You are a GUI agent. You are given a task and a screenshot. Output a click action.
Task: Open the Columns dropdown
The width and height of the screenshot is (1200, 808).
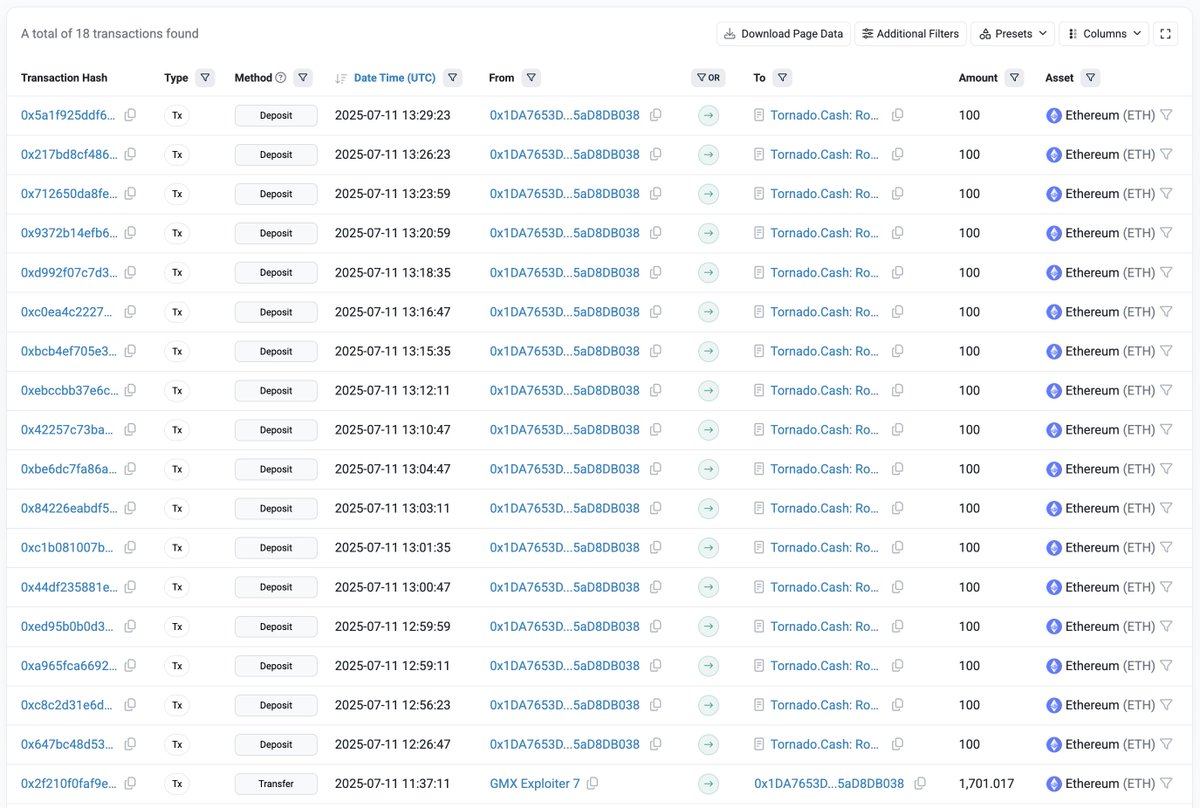(1104, 34)
